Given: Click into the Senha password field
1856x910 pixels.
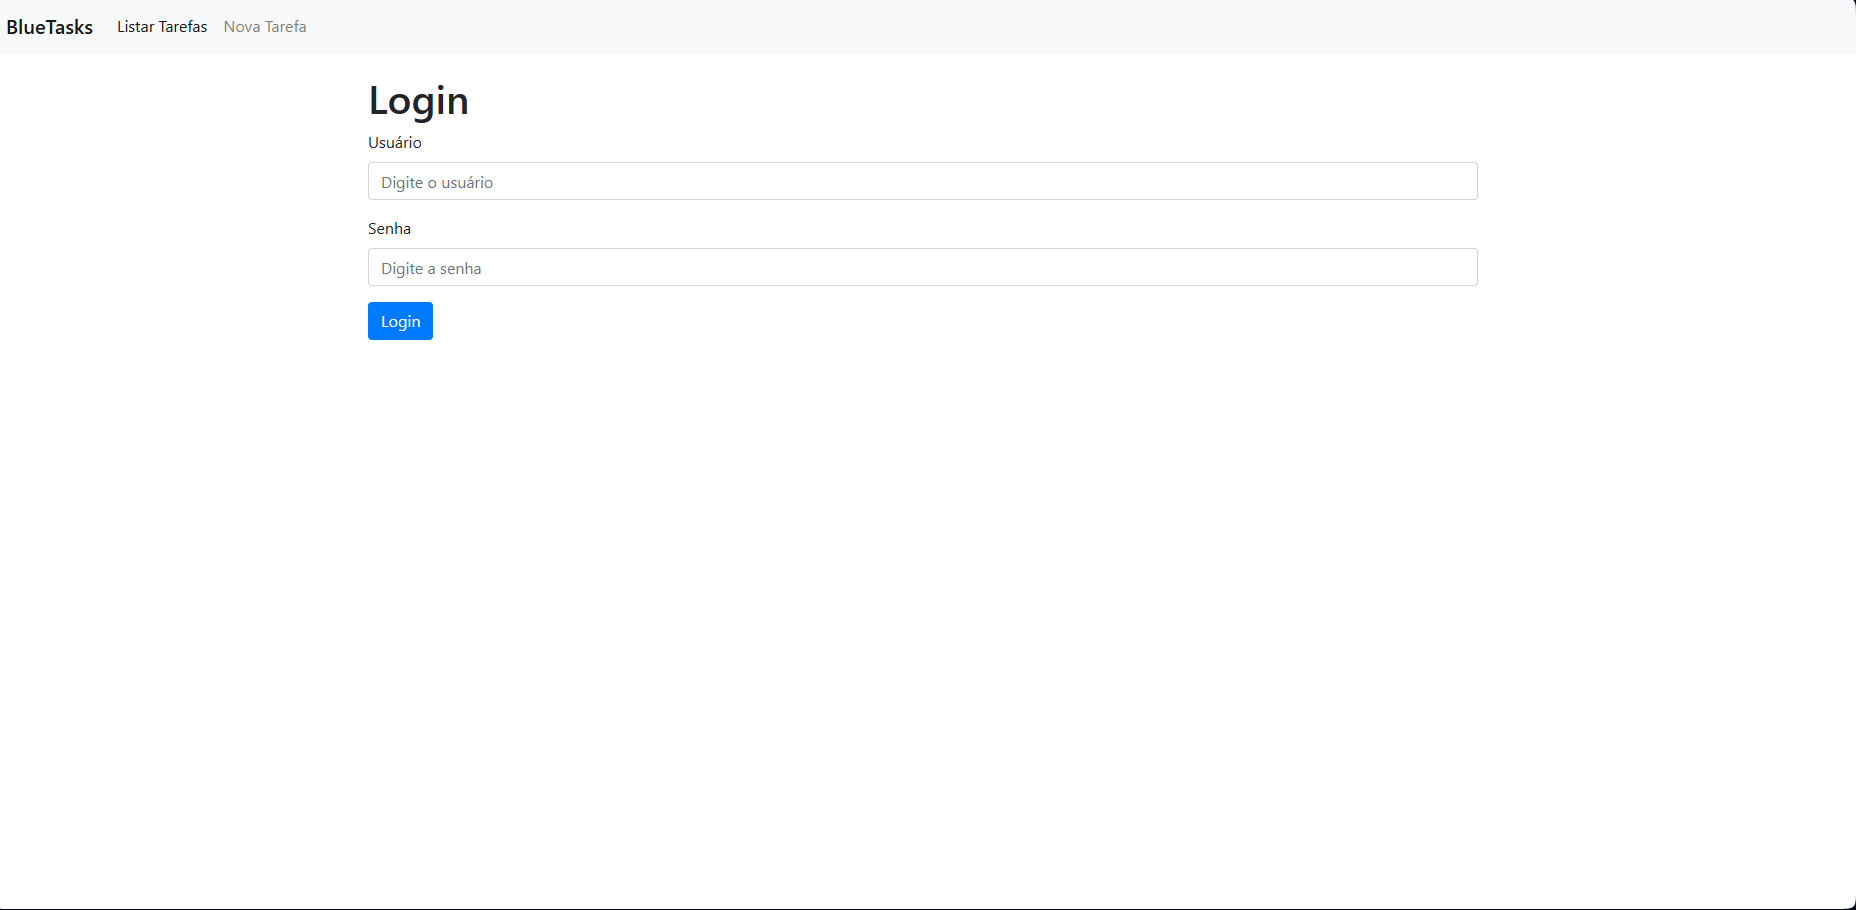Looking at the screenshot, I should (x=922, y=267).
